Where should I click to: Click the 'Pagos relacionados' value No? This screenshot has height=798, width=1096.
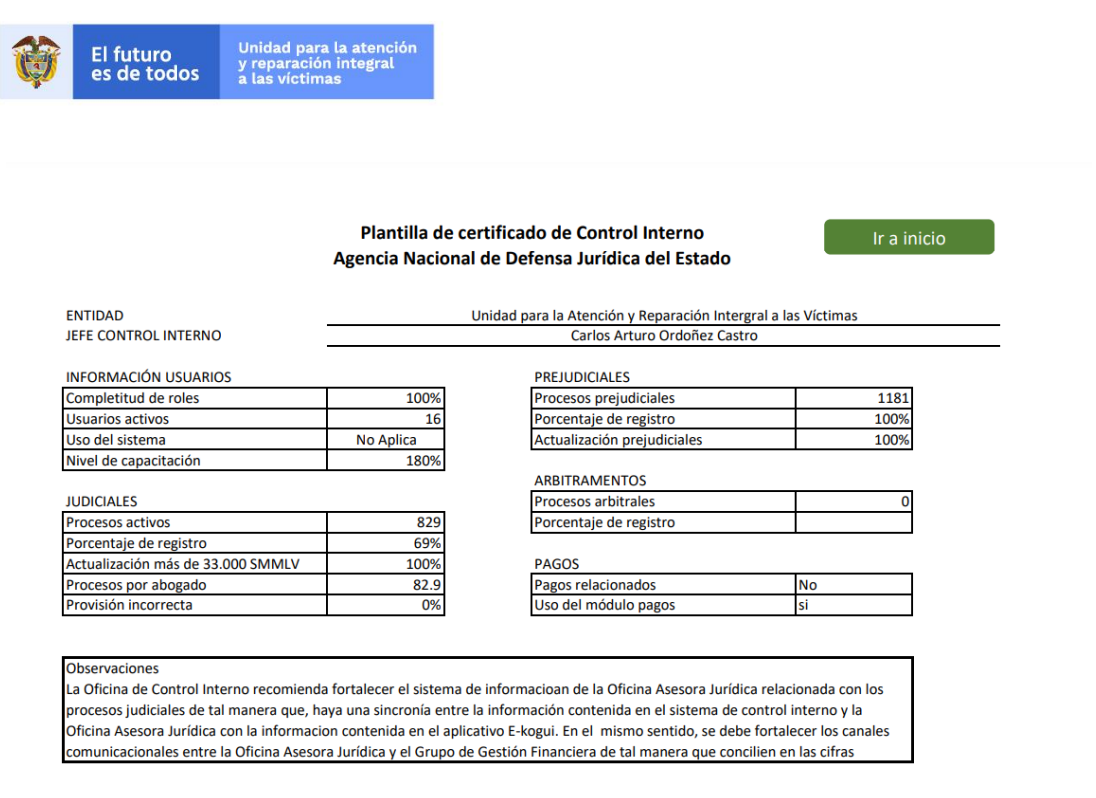853,585
